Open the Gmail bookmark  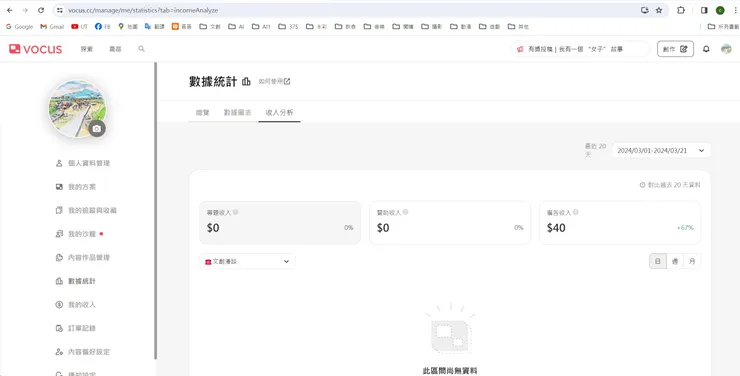52,27
